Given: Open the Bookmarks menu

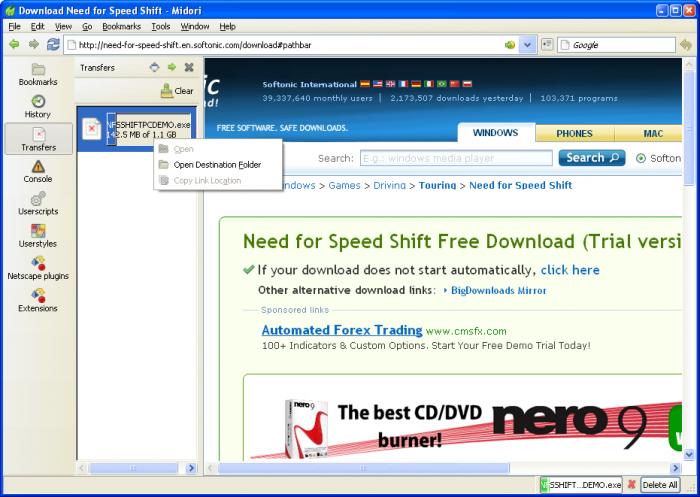Looking at the screenshot, I should [121, 26].
